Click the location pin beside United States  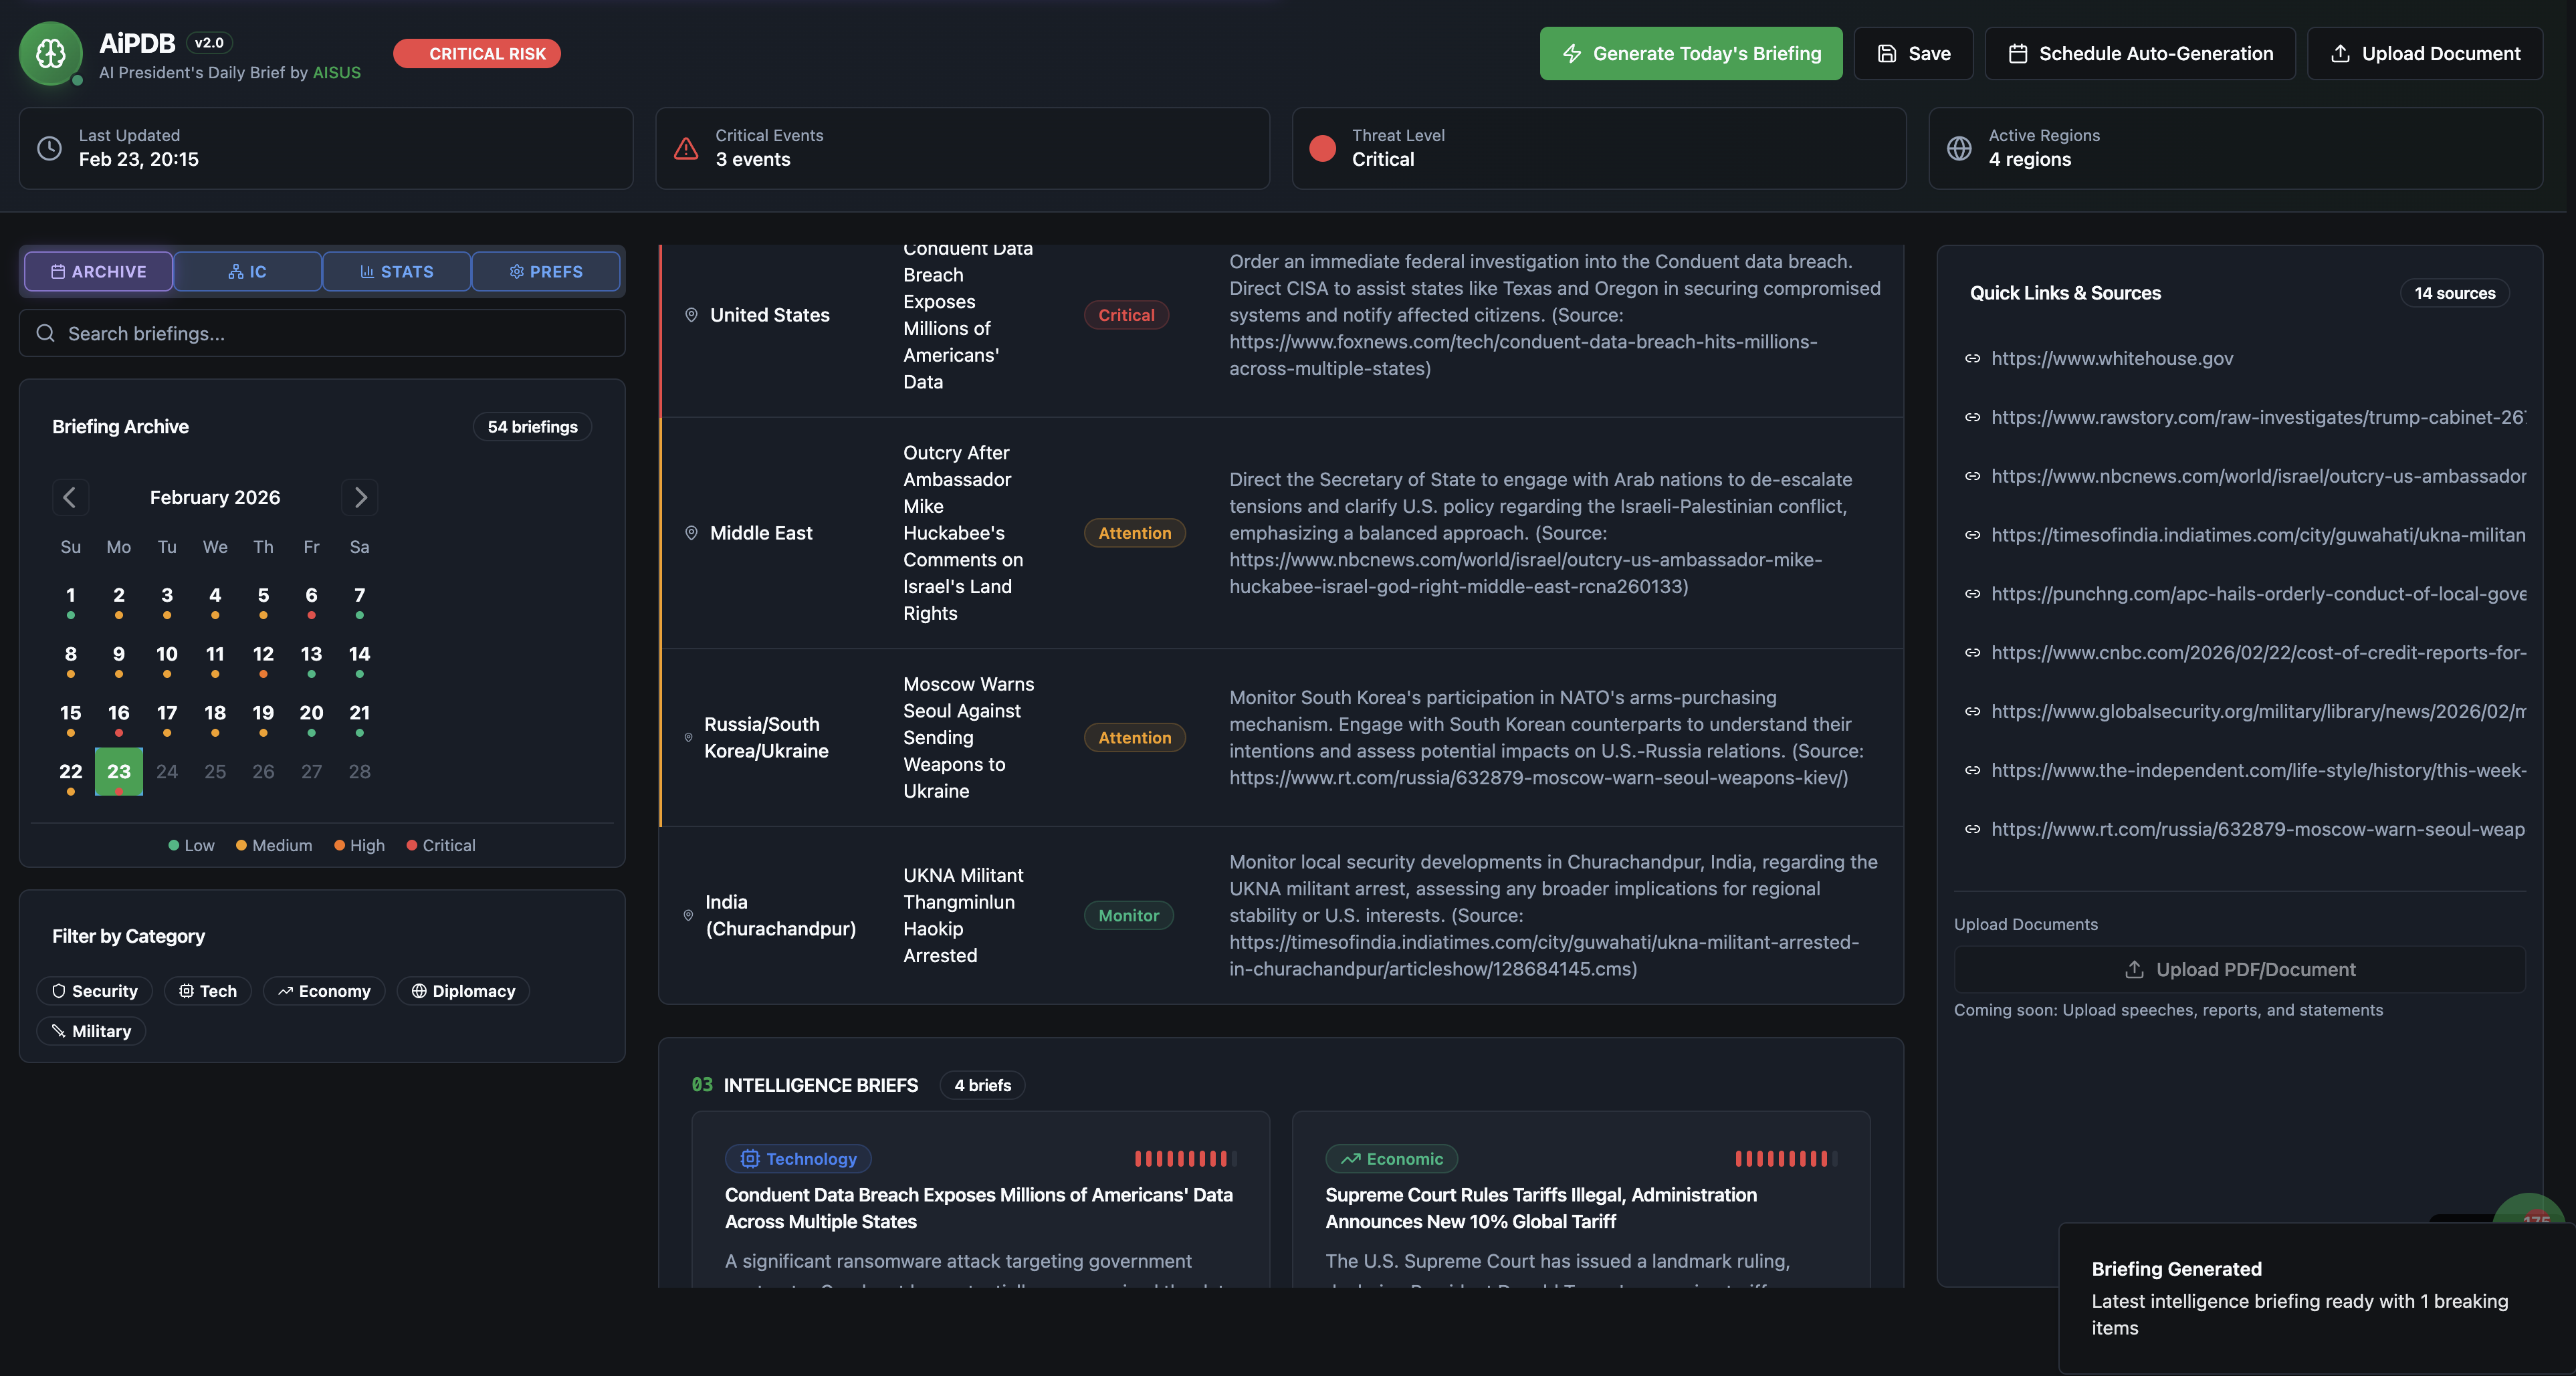click(691, 315)
